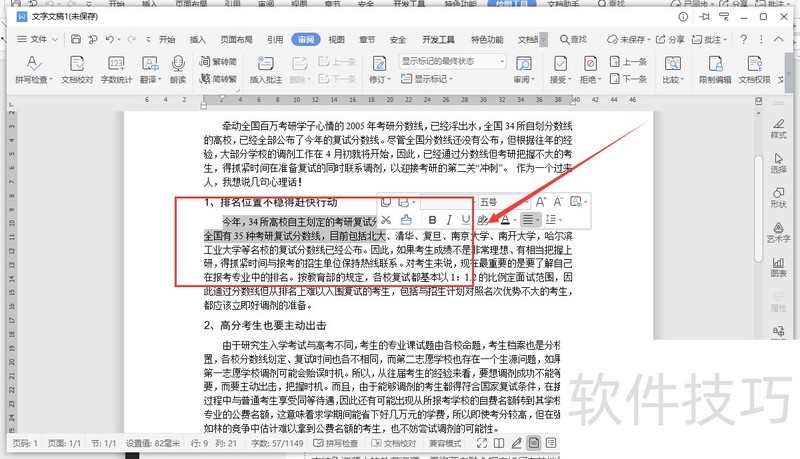Cut selection with the scissors icon
This screenshot has height=459, width=800.
point(386,220)
